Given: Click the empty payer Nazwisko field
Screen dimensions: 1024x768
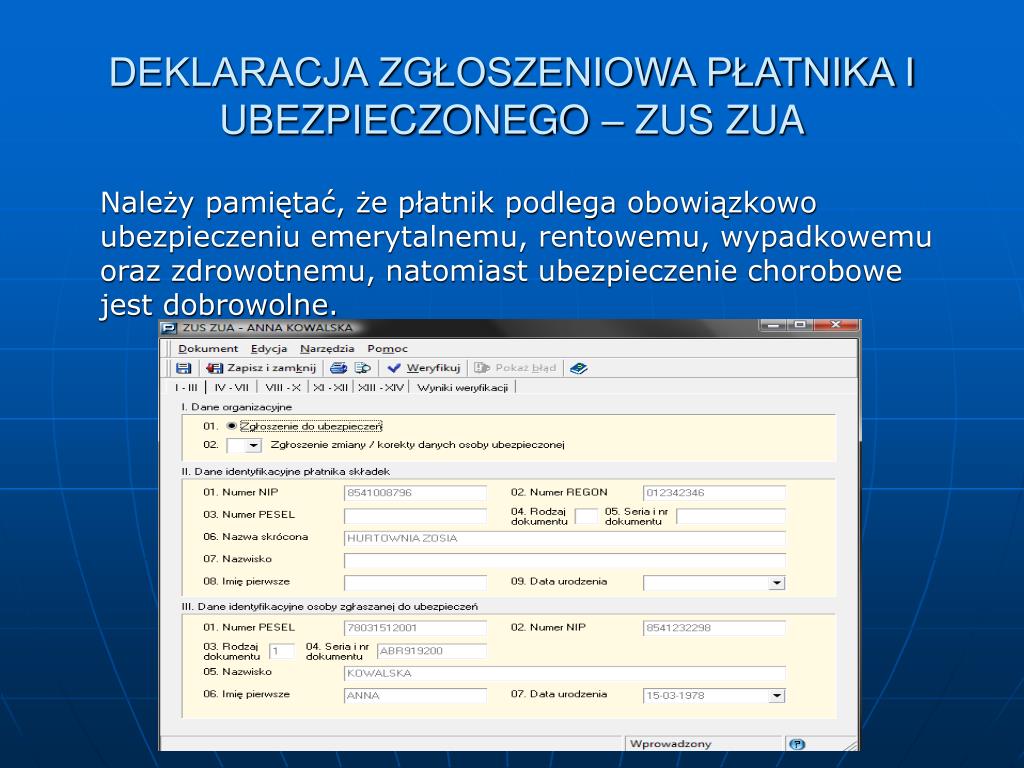Looking at the screenshot, I should coord(565,560).
